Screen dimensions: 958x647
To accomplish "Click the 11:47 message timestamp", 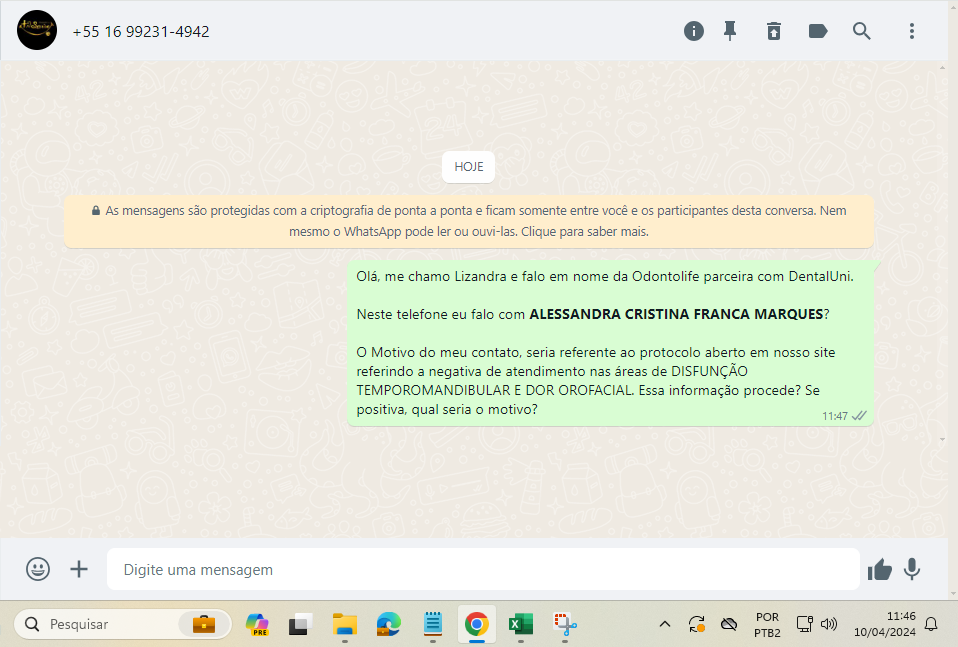I will 835,416.
